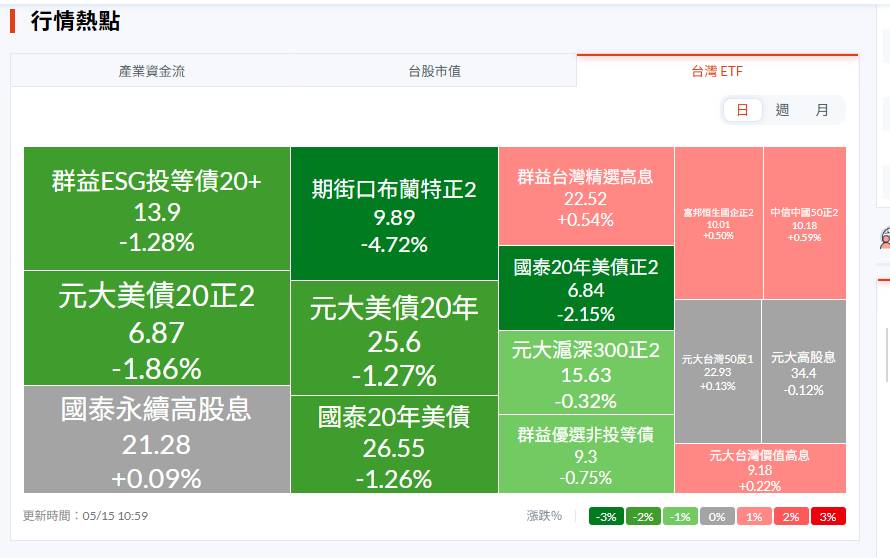The width and height of the screenshot is (890, 558).
Task: Open the 期街口布蘭特正2 tile
Action: [x=394, y=213]
